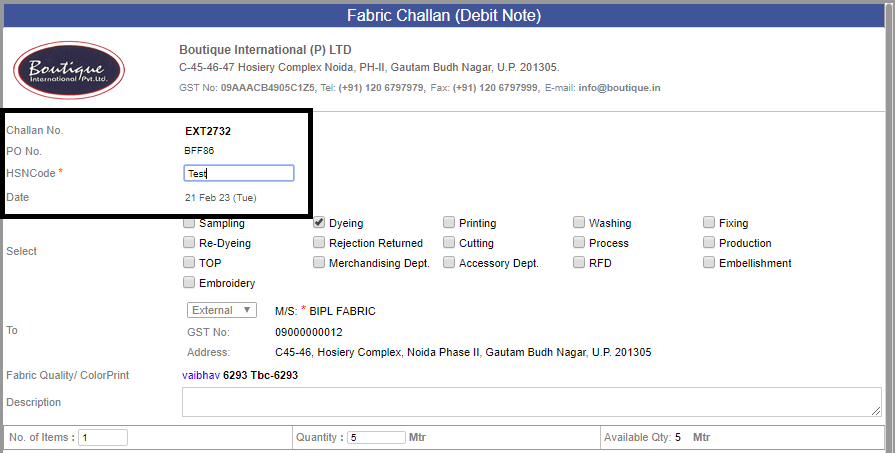The width and height of the screenshot is (895, 453).
Task: Enable the Cutting checkbox
Action: point(449,242)
